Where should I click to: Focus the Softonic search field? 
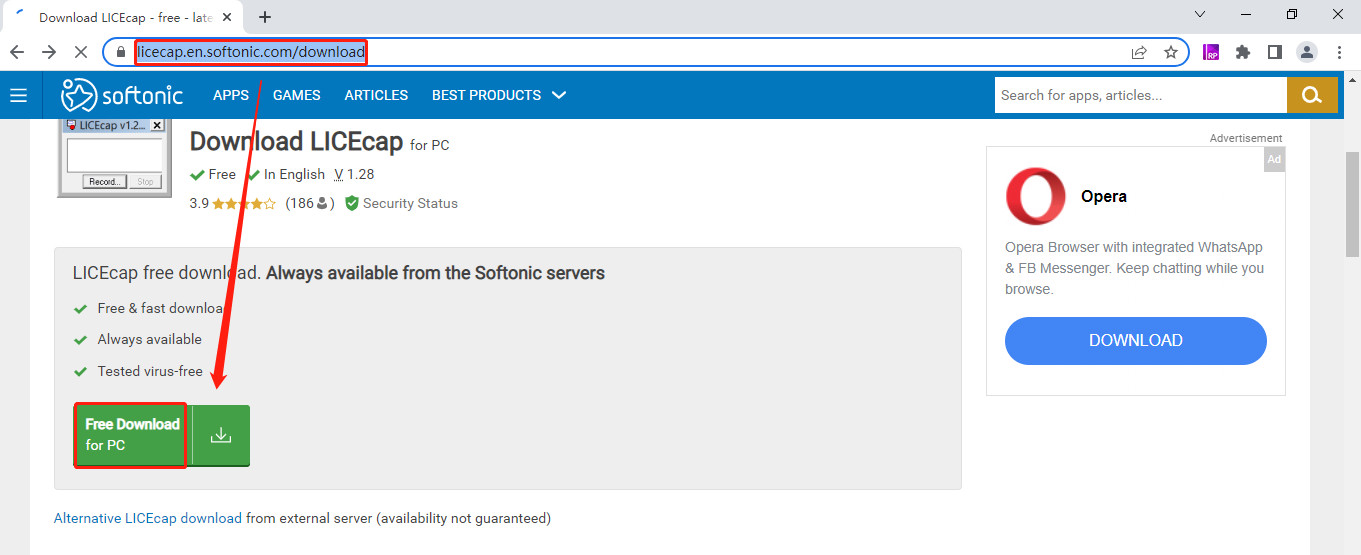click(1141, 95)
